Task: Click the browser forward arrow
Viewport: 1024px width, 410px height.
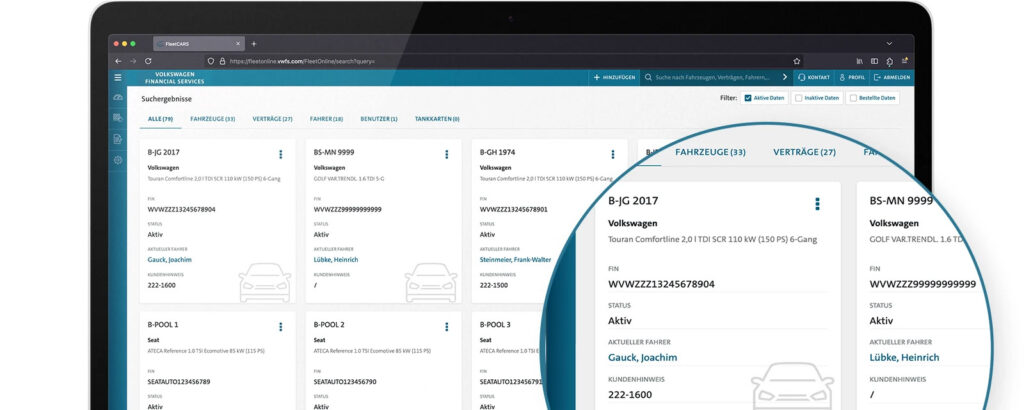Action: coord(133,61)
